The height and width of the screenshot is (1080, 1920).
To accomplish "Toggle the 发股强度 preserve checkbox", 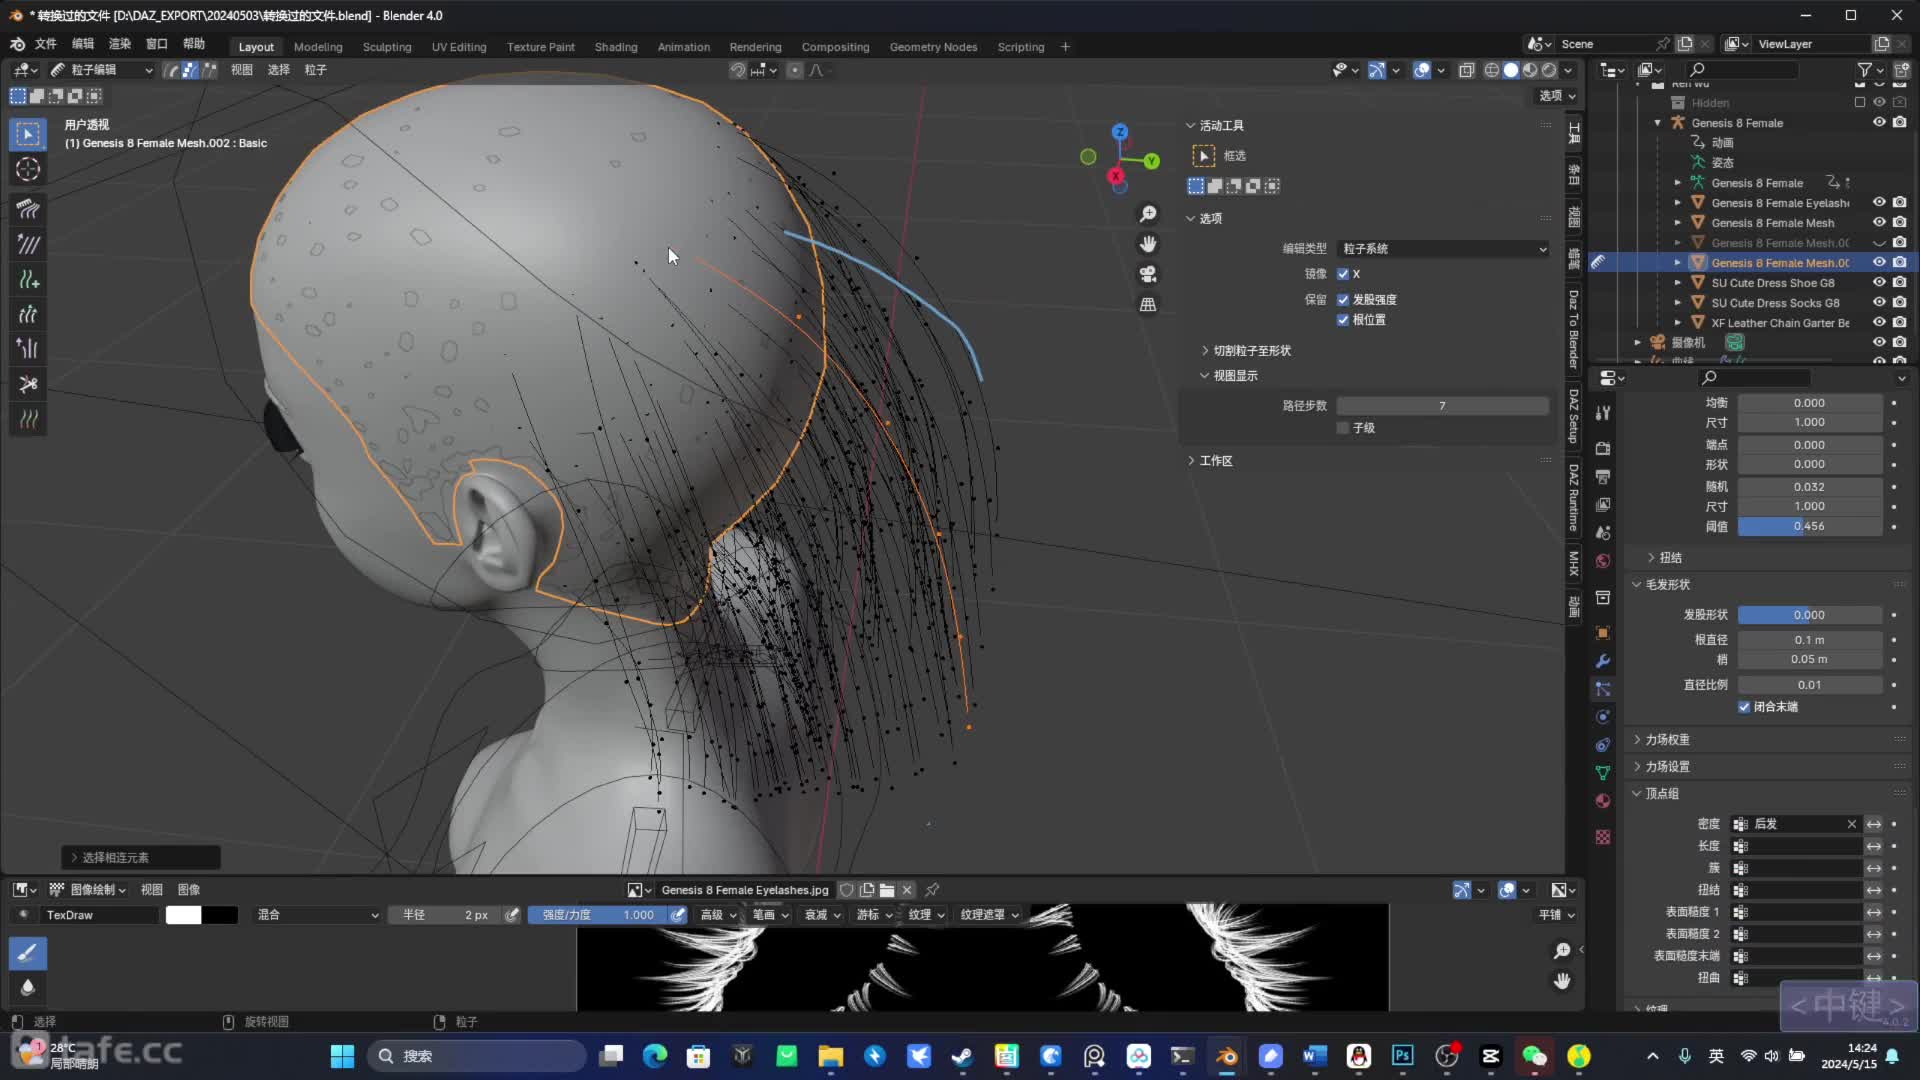I will click(1343, 300).
